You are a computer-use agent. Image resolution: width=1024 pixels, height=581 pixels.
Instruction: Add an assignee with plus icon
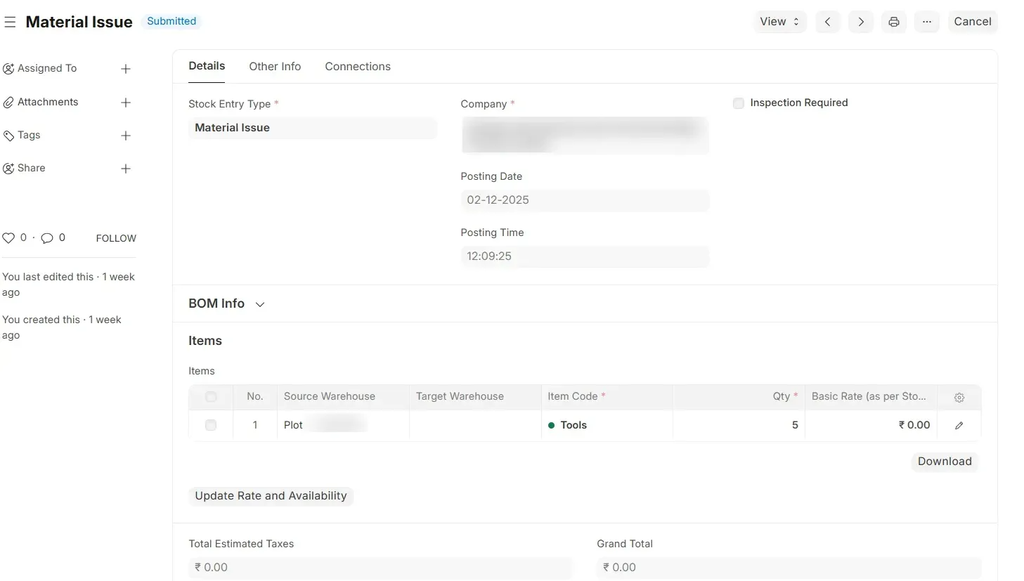pos(126,69)
